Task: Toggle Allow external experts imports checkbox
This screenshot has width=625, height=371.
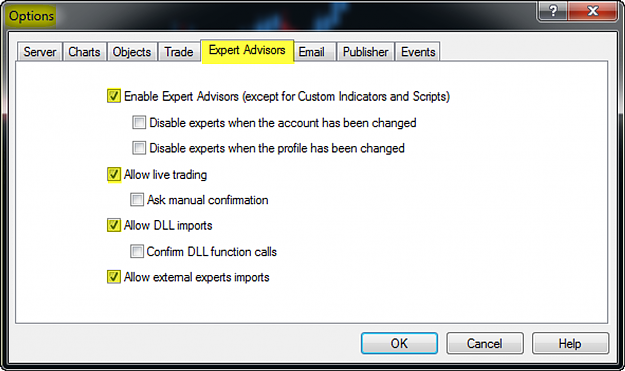Action: point(114,277)
